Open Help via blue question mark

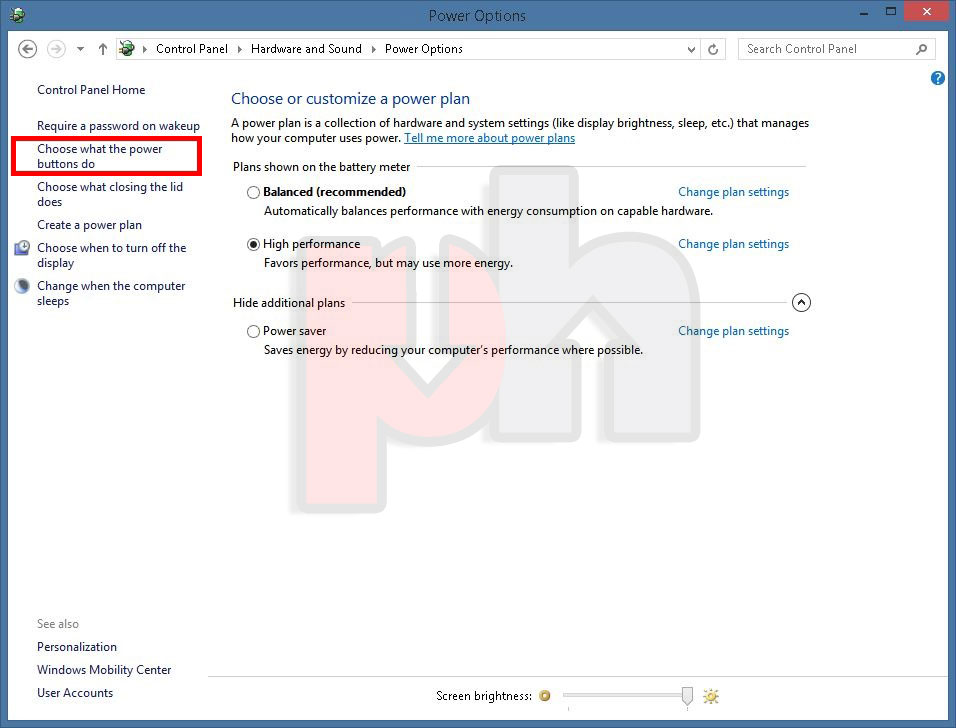pyautogui.click(x=937, y=78)
